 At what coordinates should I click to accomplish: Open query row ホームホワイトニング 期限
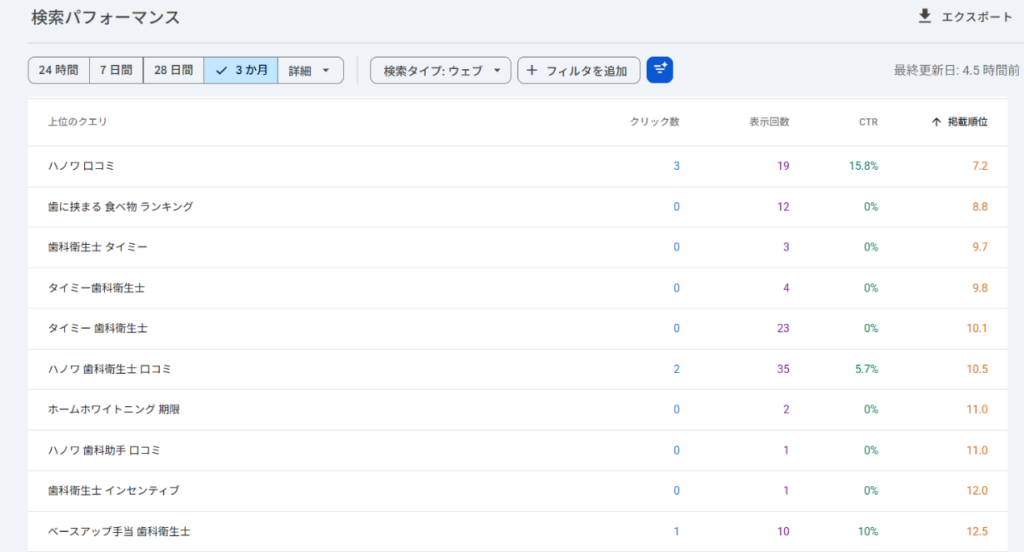click(517, 410)
